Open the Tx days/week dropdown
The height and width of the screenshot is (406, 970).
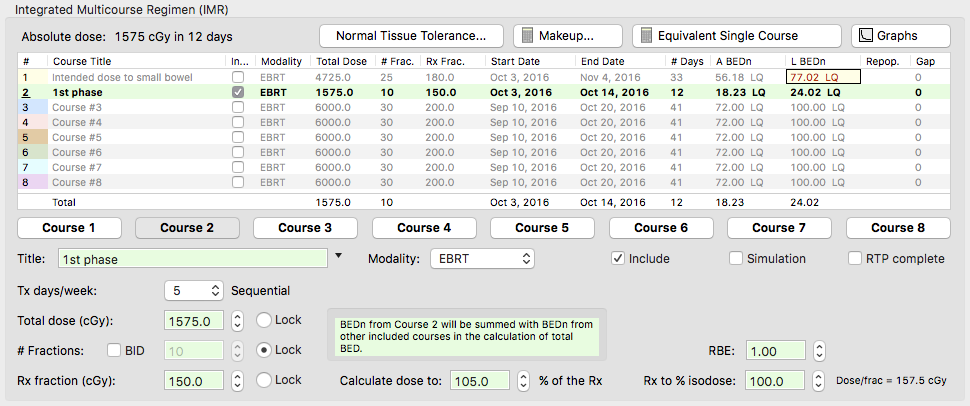194,291
